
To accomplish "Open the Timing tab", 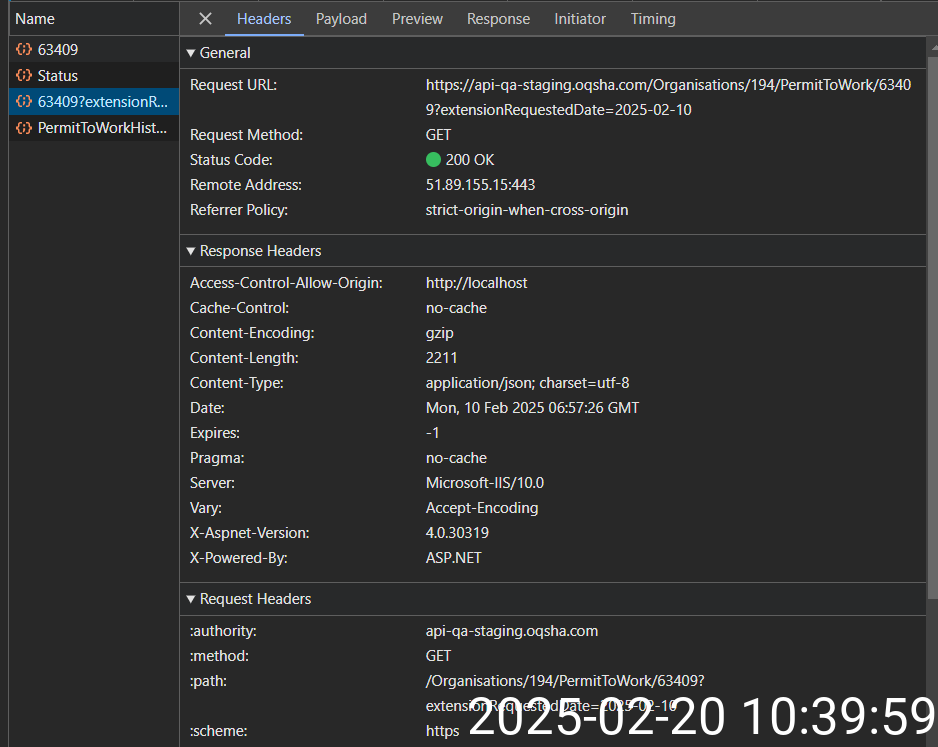I will point(653,19).
